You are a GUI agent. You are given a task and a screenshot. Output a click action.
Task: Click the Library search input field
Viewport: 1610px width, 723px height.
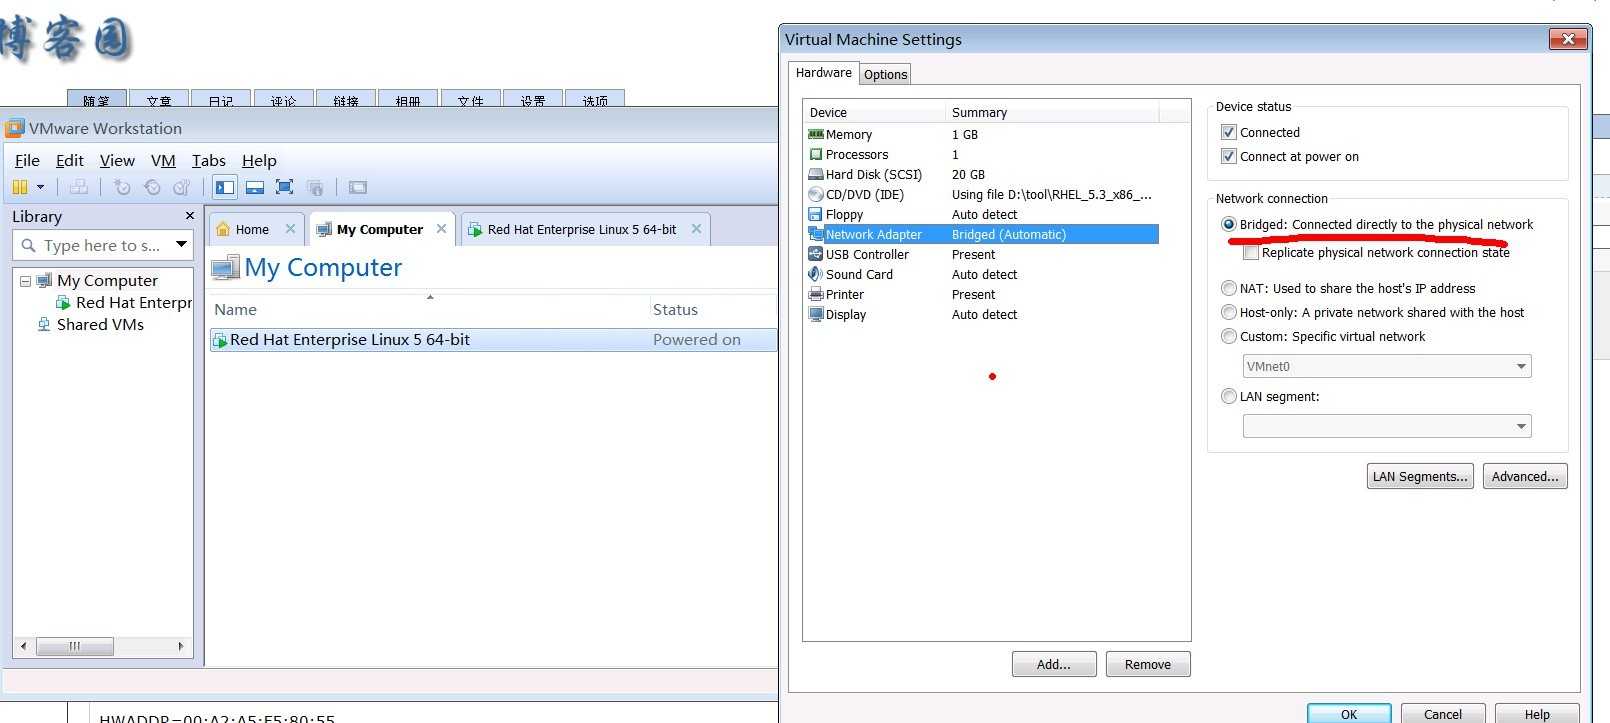[x=104, y=245]
